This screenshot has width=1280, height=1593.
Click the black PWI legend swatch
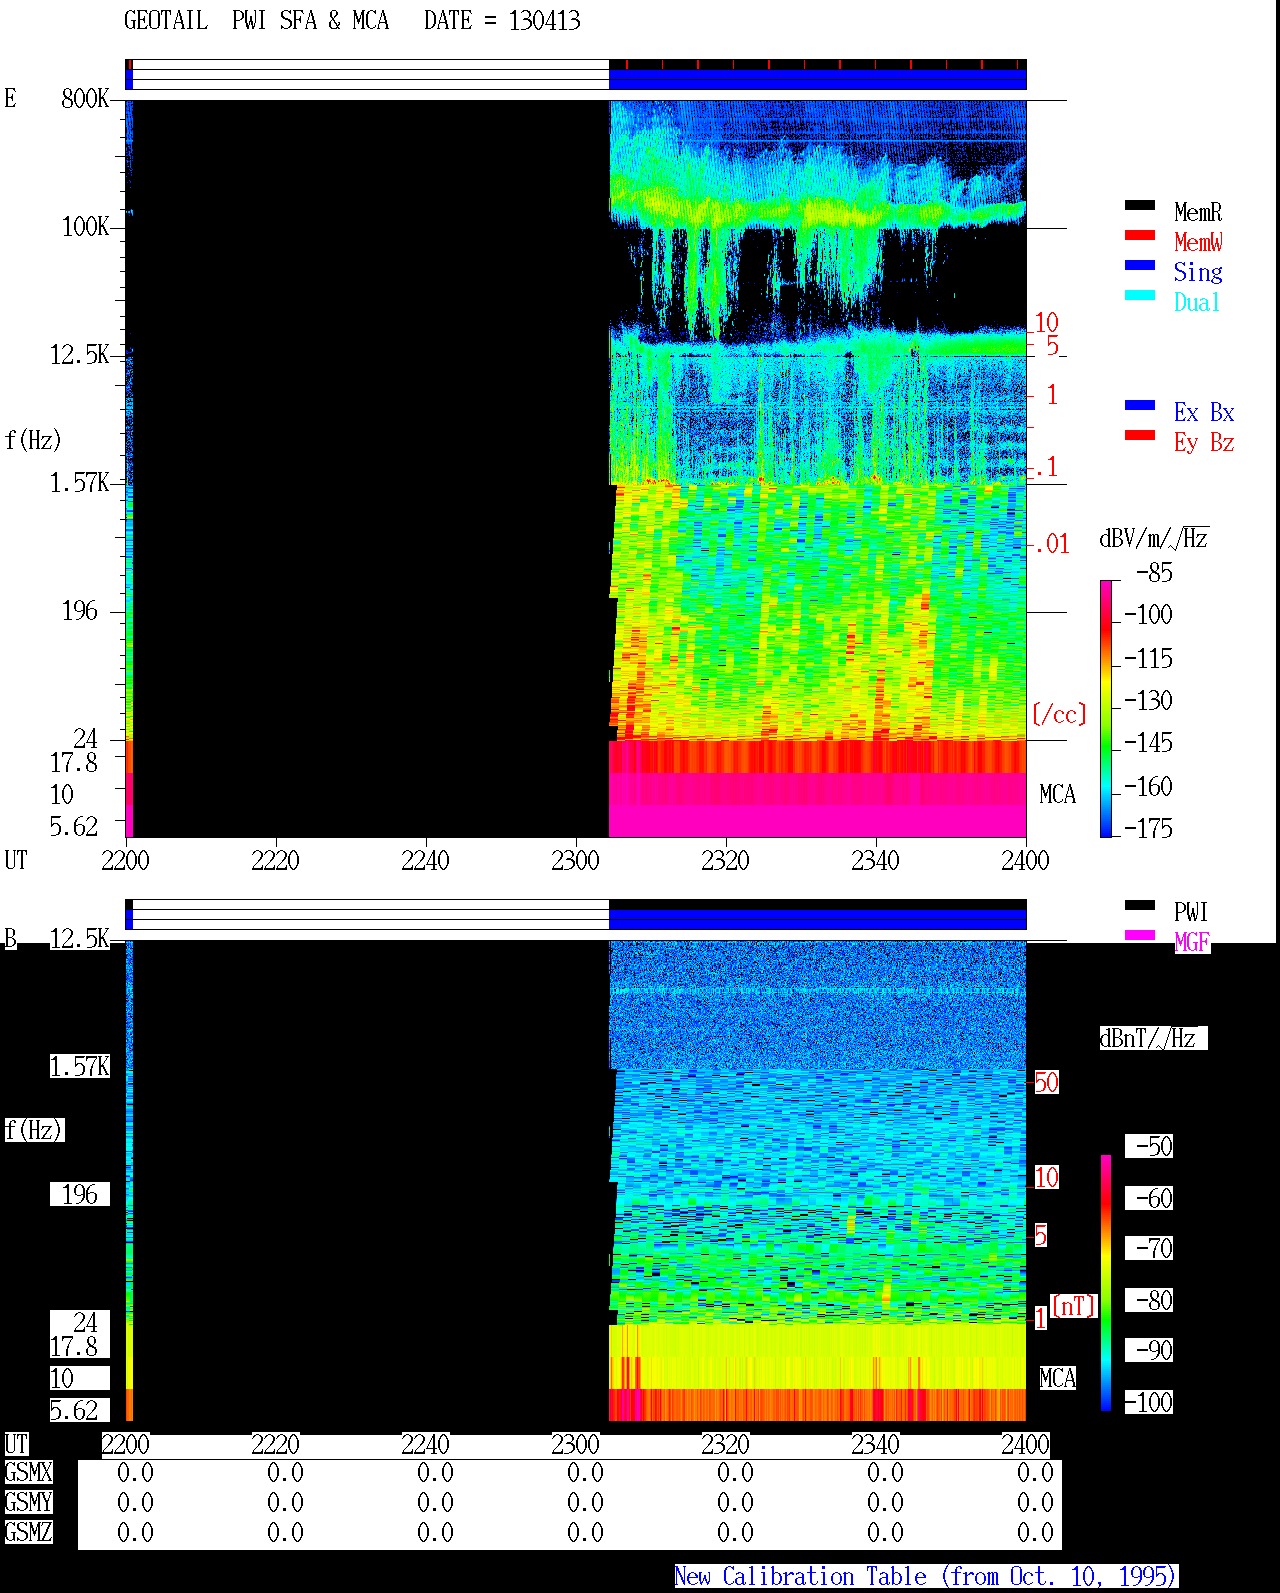[1140, 906]
